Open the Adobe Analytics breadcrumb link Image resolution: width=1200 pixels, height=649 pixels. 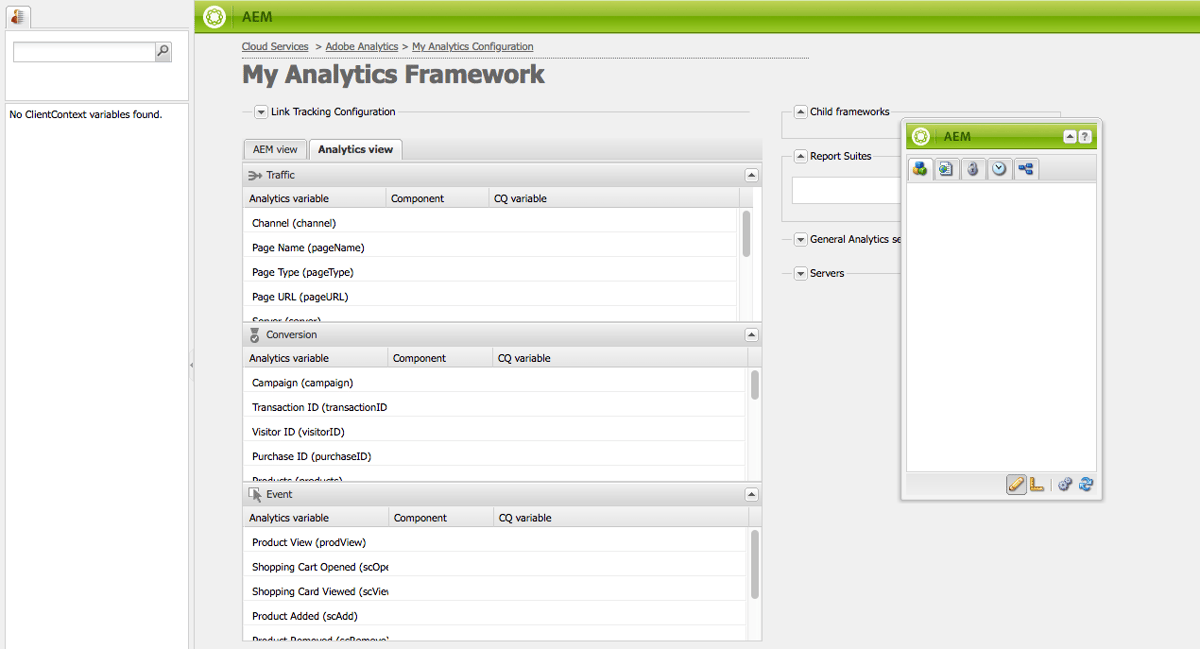pyautogui.click(x=362, y=46)
